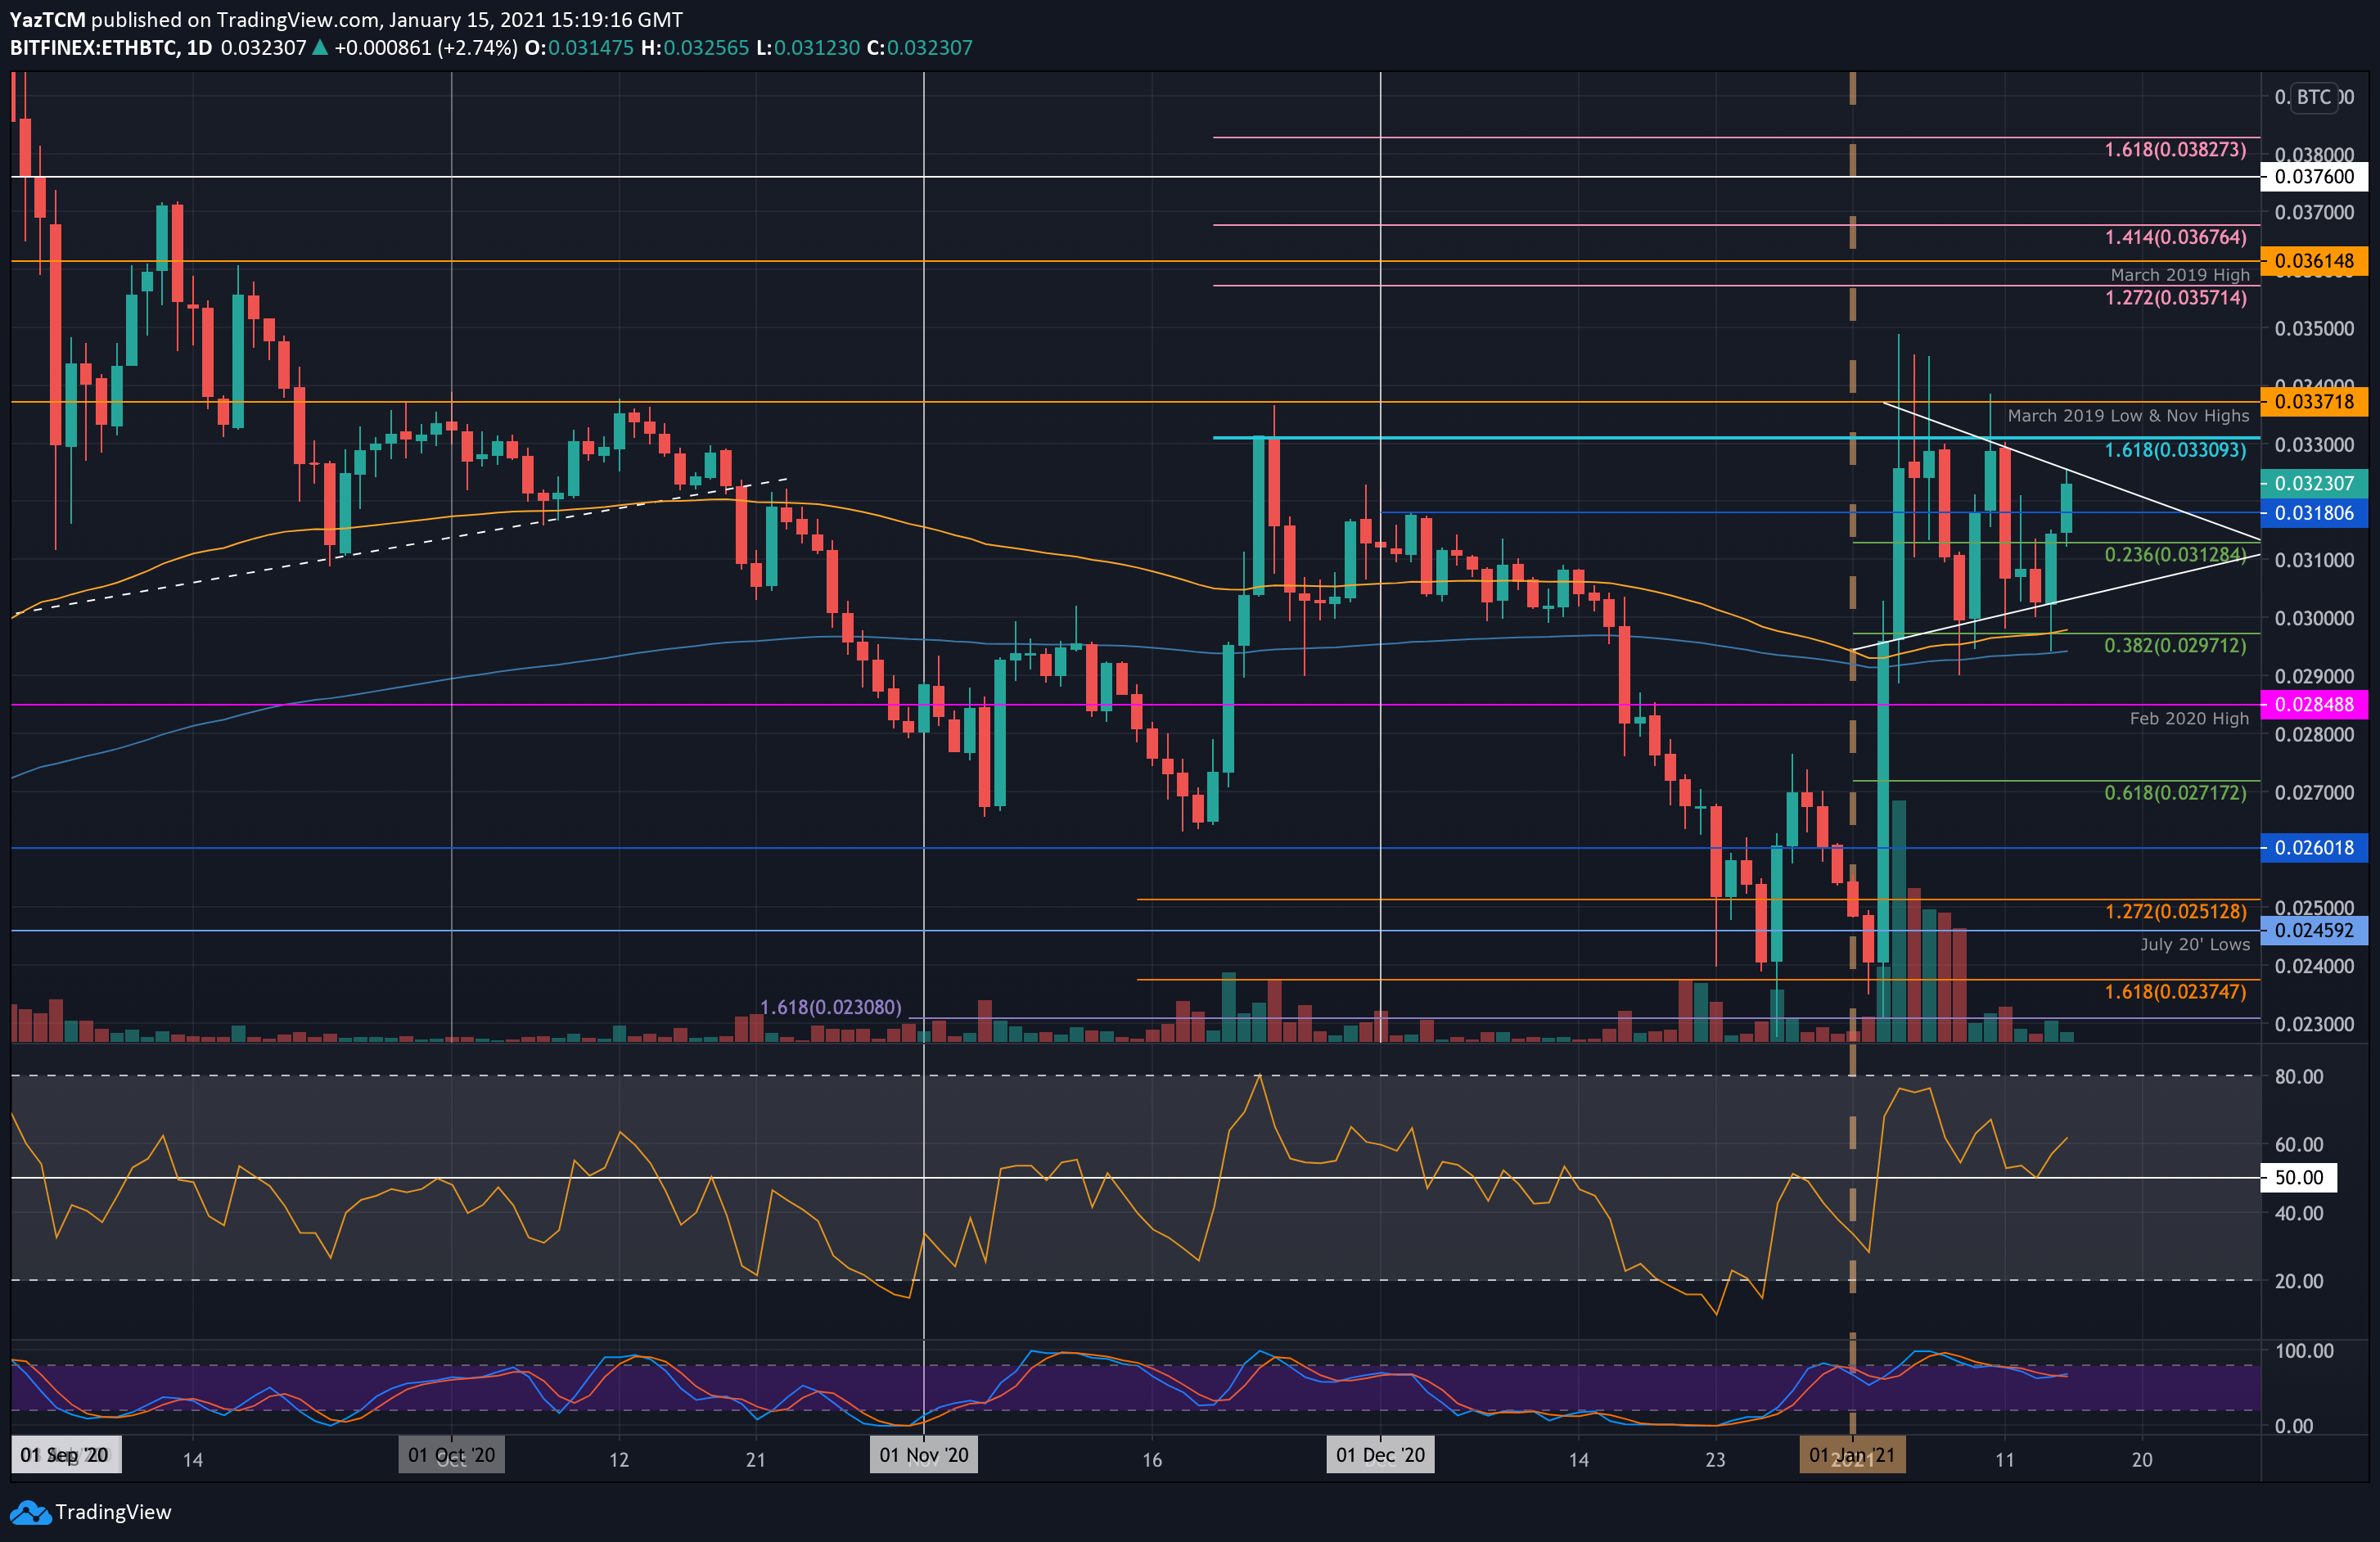Click the magenta 0.028488 Feb 2020 High tag
This screenshot has height=1542, width=2380.
[x=2316, y=705]
